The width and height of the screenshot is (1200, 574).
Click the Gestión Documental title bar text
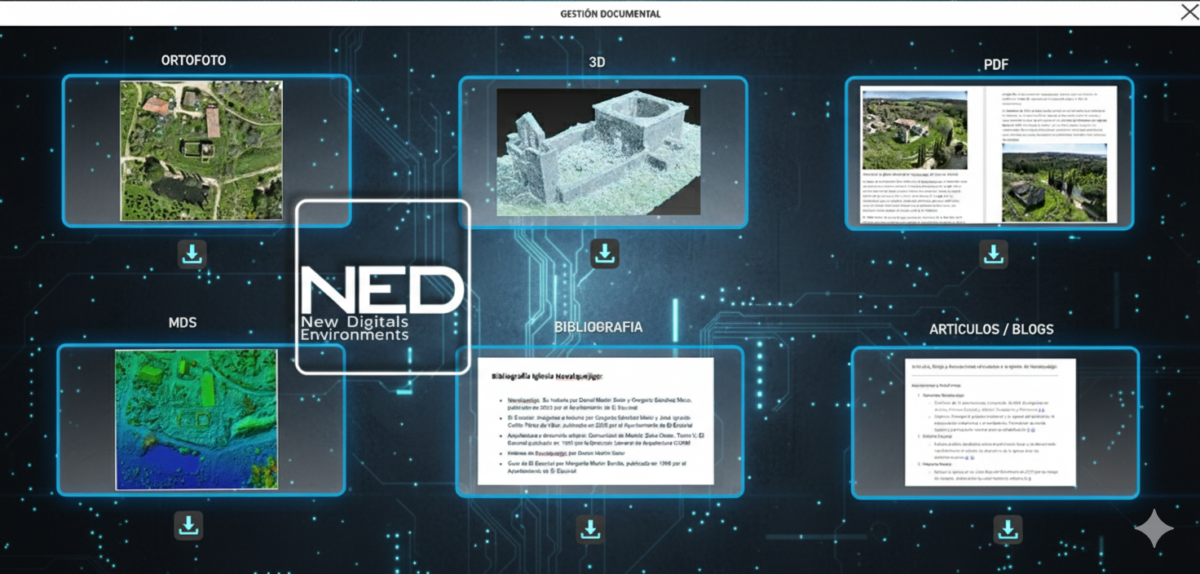(x=596, y=14)
